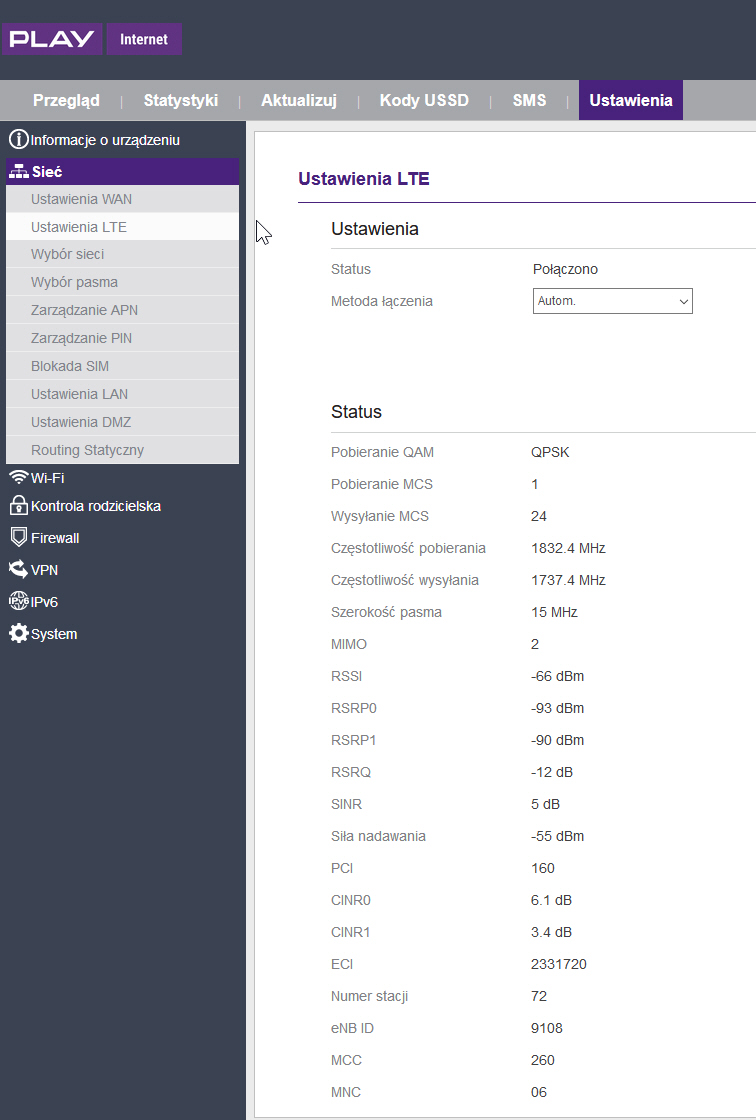Open Routing Statyczny page
The width and height of the screenshot is (756, 1120).
(x=122, y=450)
